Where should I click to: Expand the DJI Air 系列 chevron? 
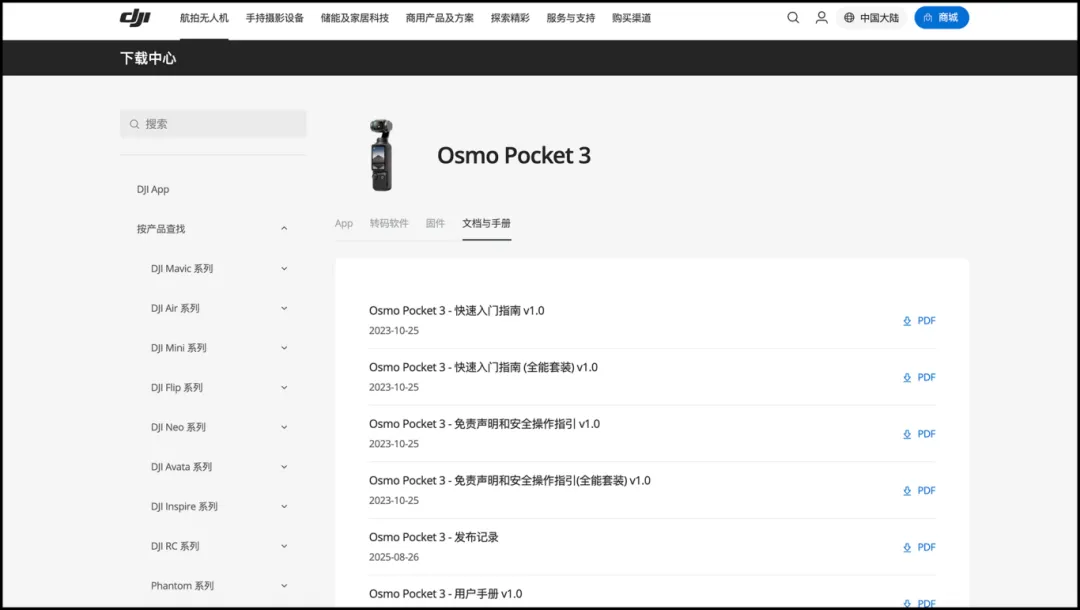point(284,308)
